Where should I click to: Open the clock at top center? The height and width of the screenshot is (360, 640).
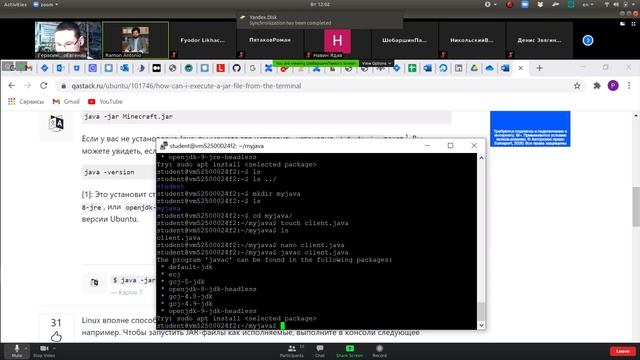[320, 4]
